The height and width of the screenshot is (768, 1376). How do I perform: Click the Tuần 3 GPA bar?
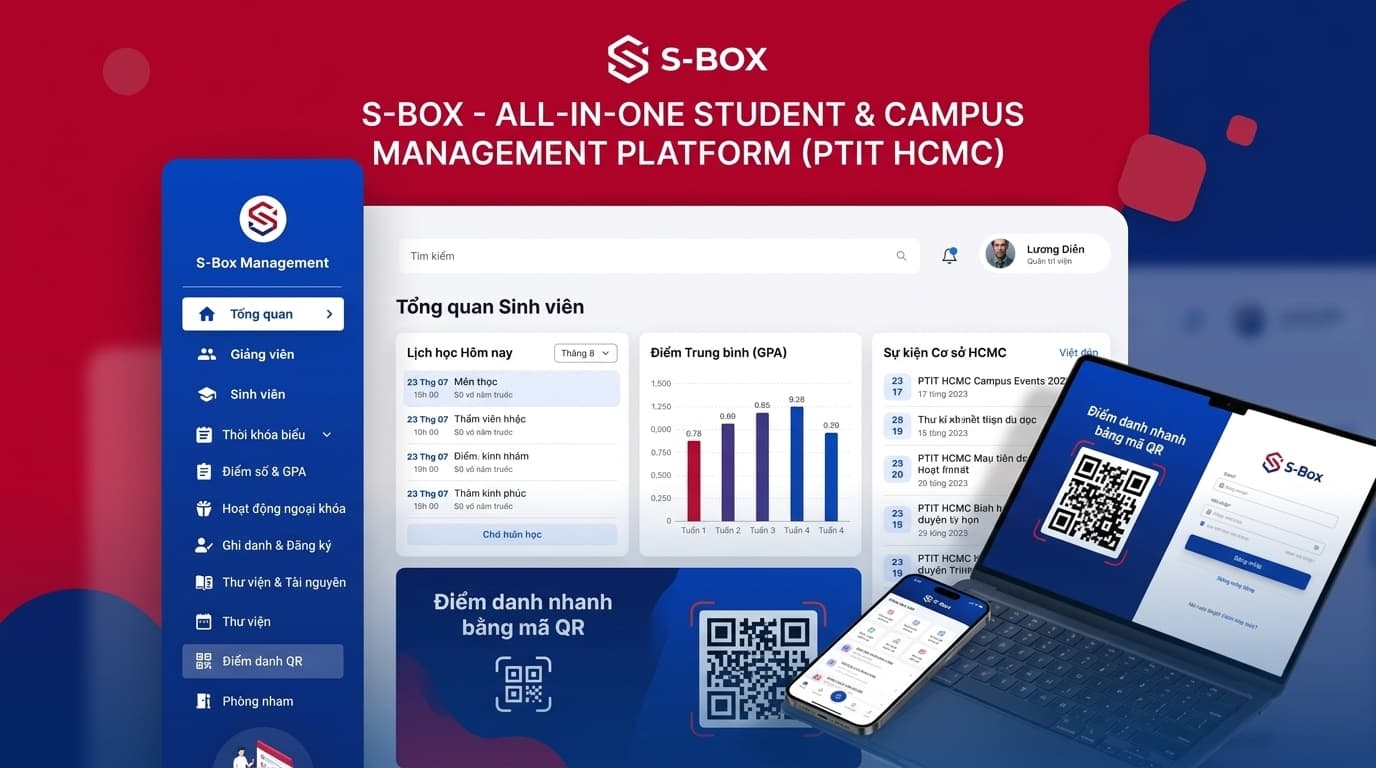click(x=762, y=467)
